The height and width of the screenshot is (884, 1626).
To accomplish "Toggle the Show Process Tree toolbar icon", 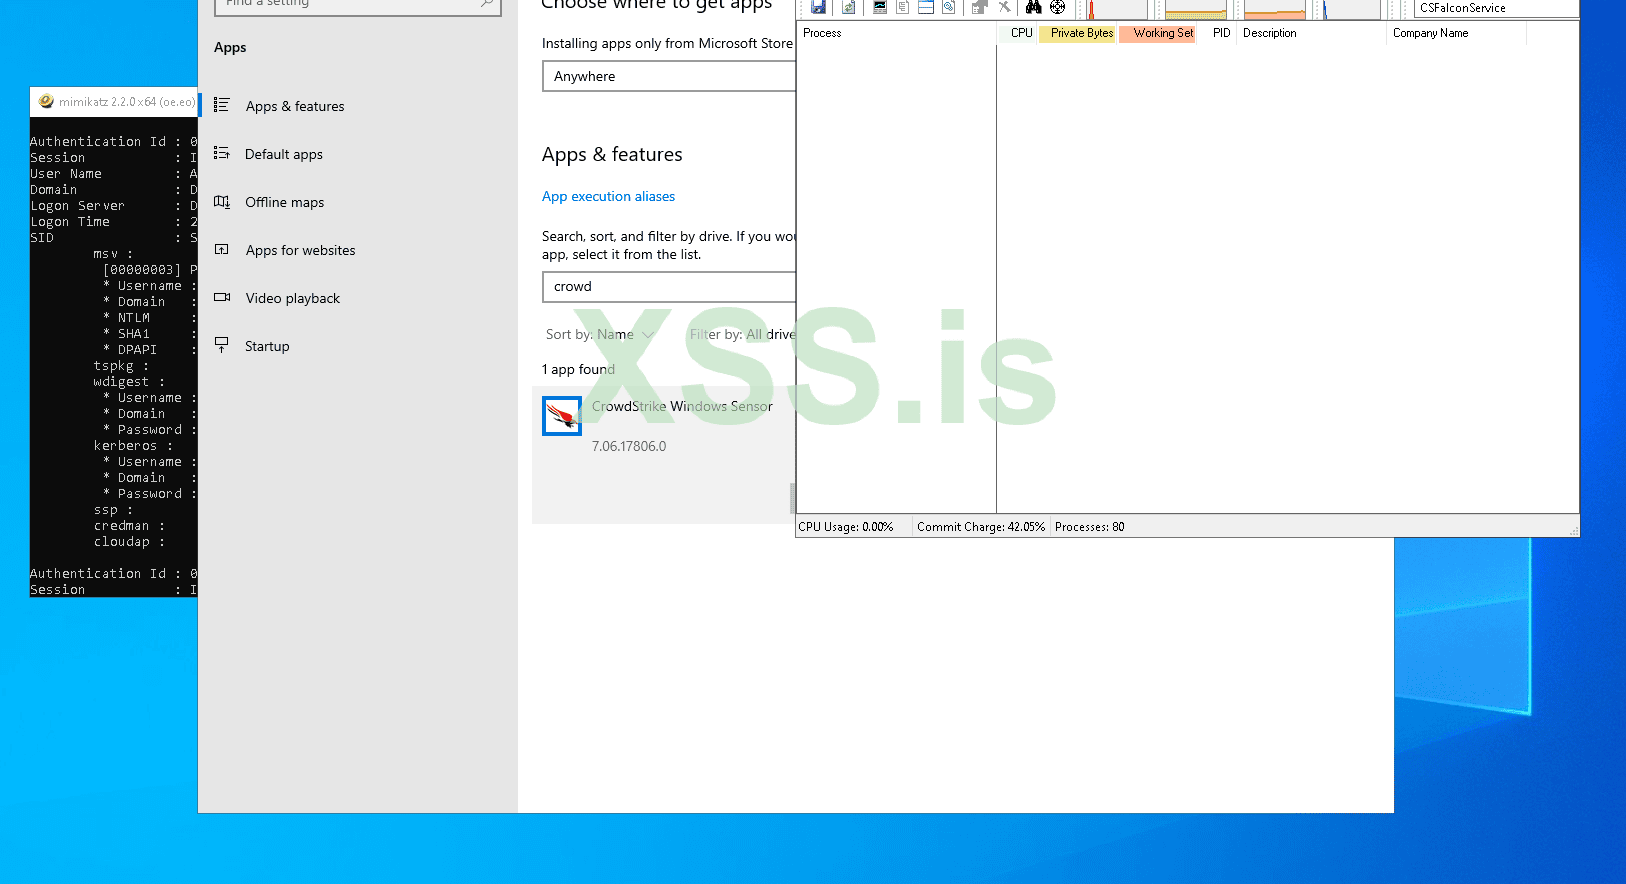I will (903, 7).
